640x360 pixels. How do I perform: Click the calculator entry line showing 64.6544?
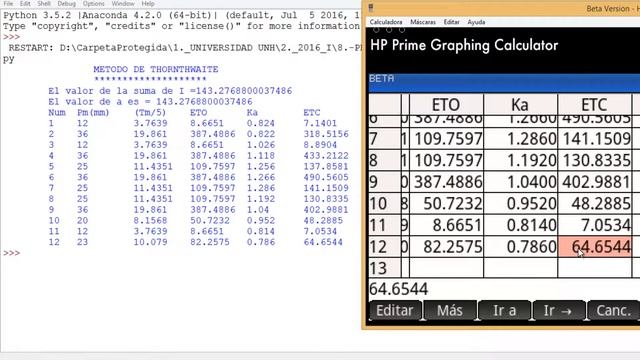tap(504, 289)
